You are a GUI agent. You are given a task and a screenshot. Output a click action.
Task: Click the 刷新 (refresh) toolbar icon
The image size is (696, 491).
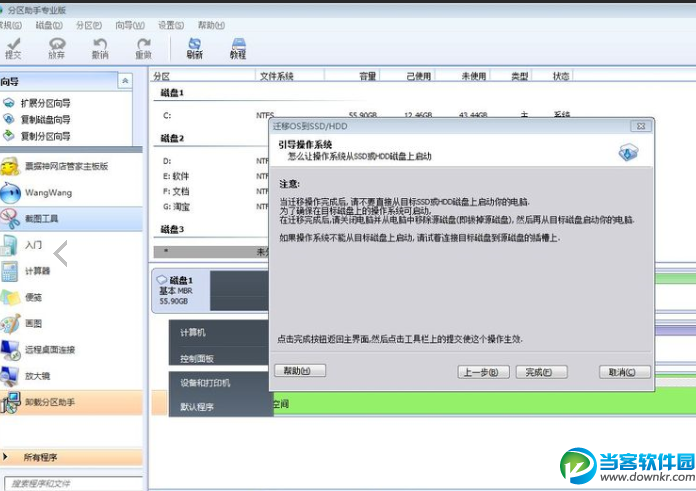[x=194, y=48]
